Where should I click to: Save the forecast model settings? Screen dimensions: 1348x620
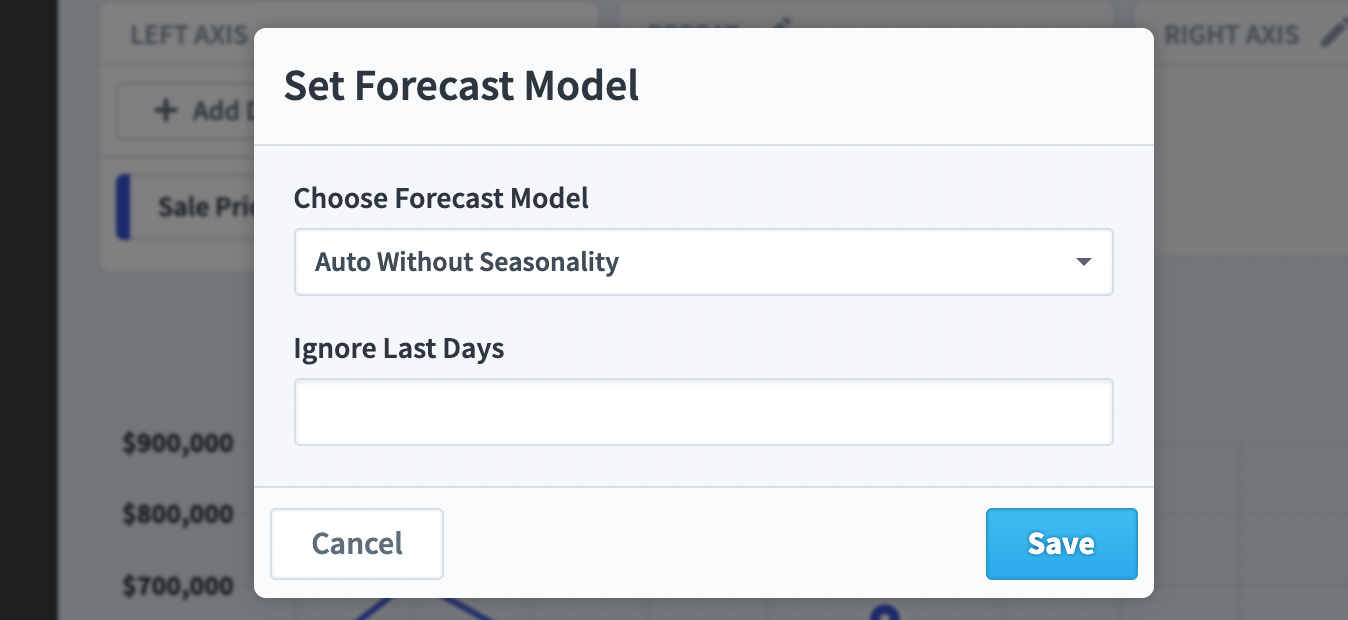tap(1061, 544)
